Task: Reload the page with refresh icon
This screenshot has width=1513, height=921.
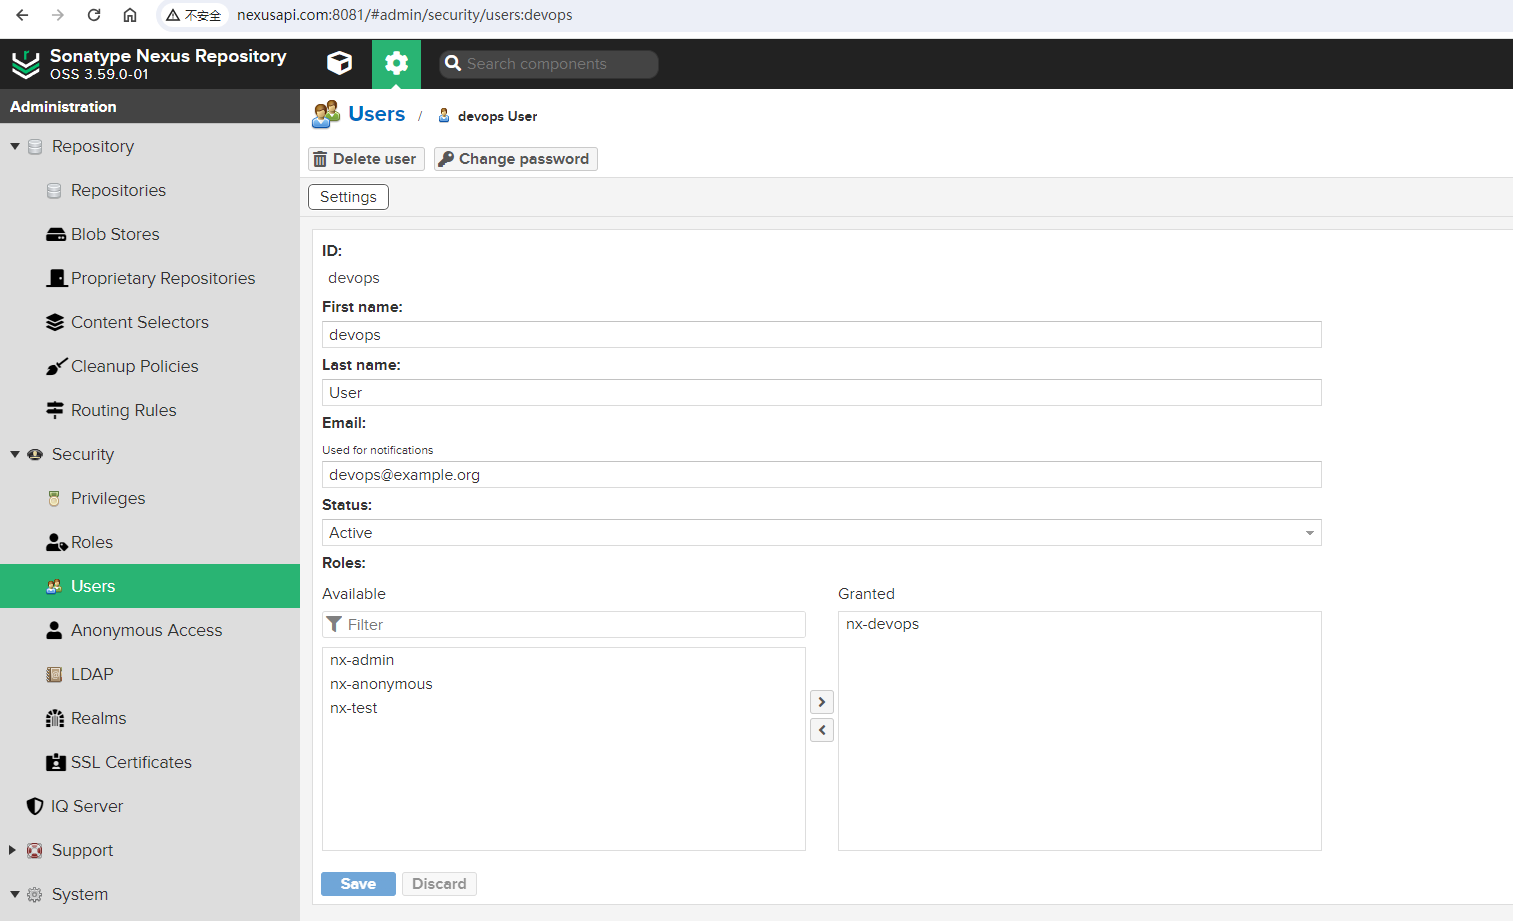Action: (x=94, y=15)
